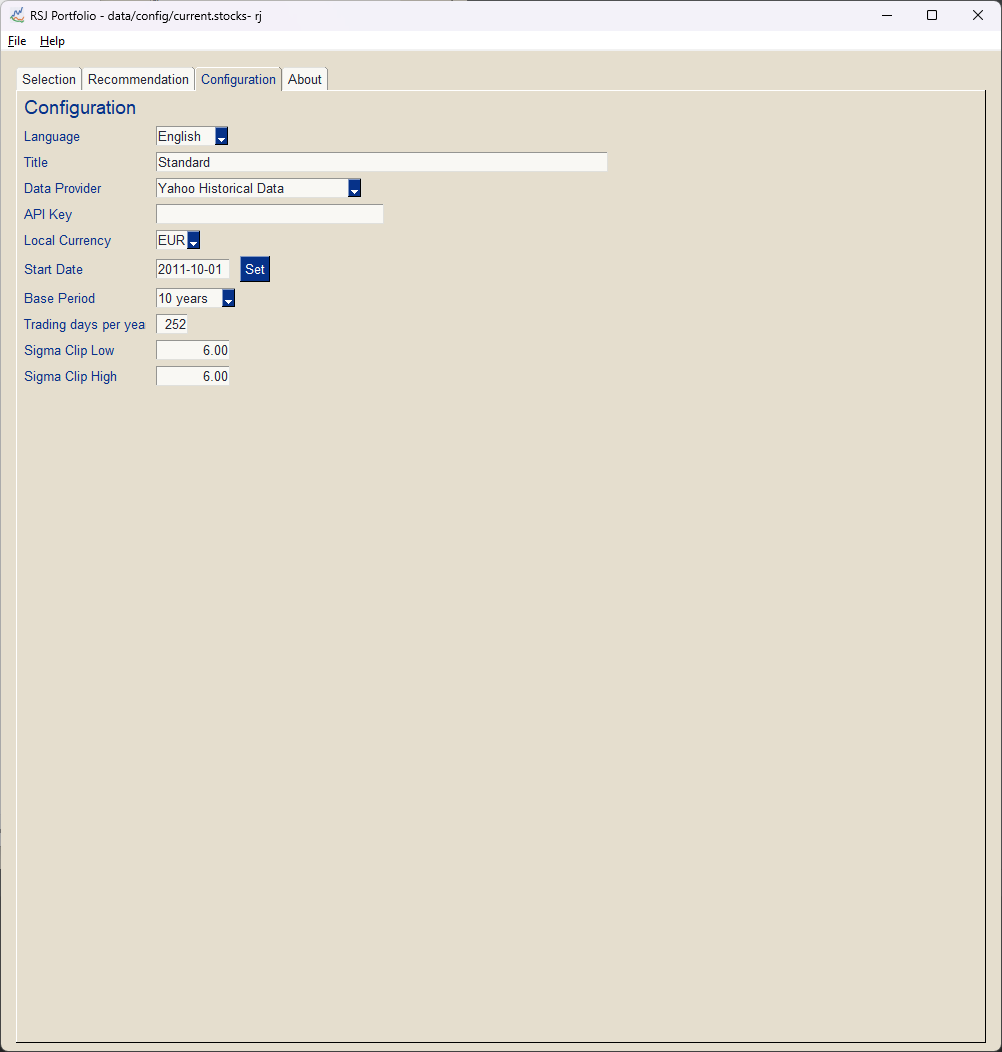Open the English language selector
Image resolution: width=1002 pixels, height=1052 pixels.
185,136
